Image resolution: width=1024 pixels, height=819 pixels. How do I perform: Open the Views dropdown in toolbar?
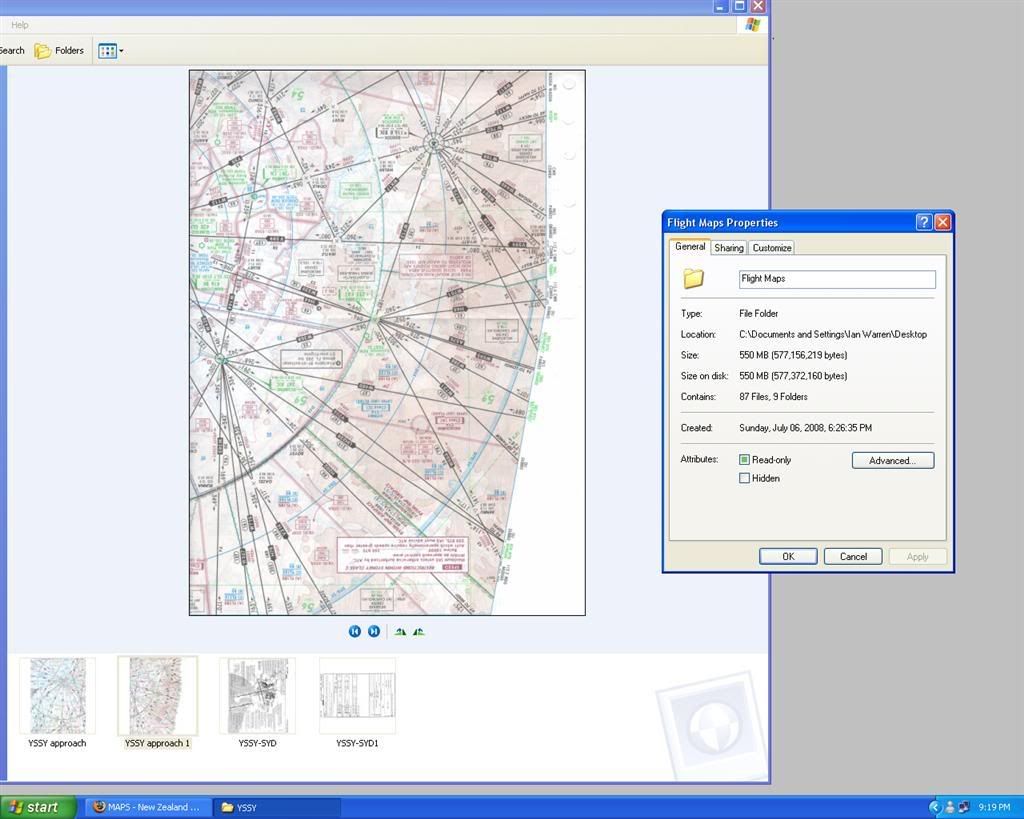tap(110, 51)
